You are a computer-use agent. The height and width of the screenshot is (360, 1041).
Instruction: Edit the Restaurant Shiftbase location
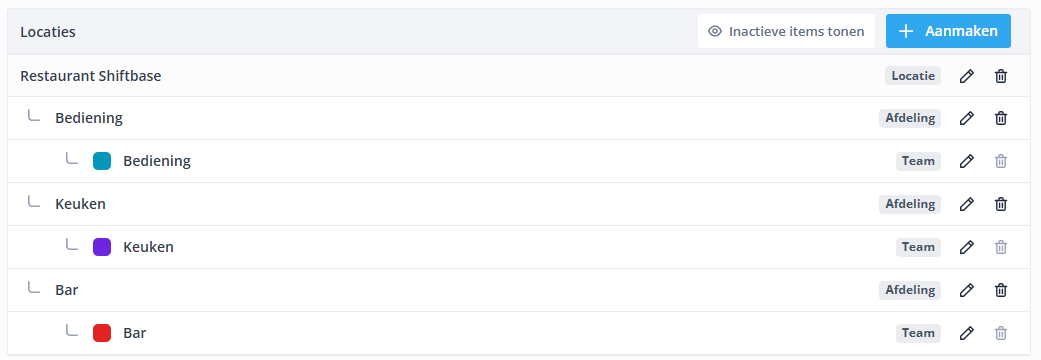pyautogui.click(x=967, y=76)
